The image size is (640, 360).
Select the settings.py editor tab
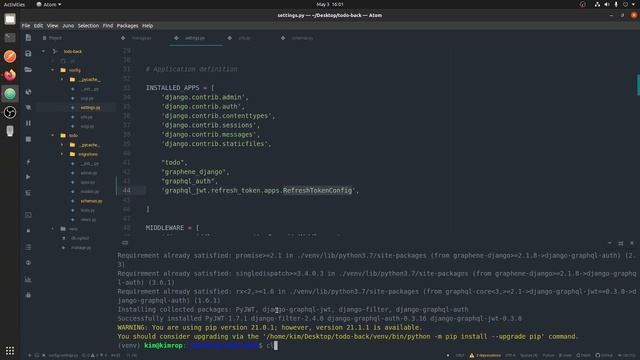tap(195, 38)
